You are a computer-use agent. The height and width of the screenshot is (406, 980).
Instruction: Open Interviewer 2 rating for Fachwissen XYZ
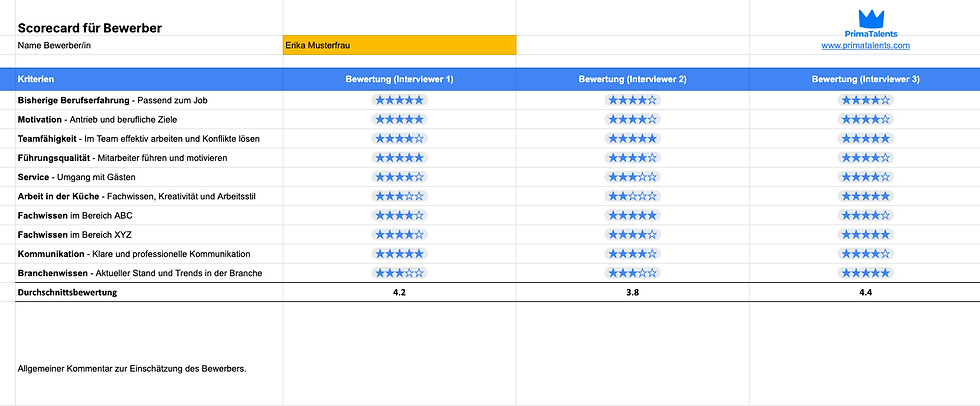(632, 235)
